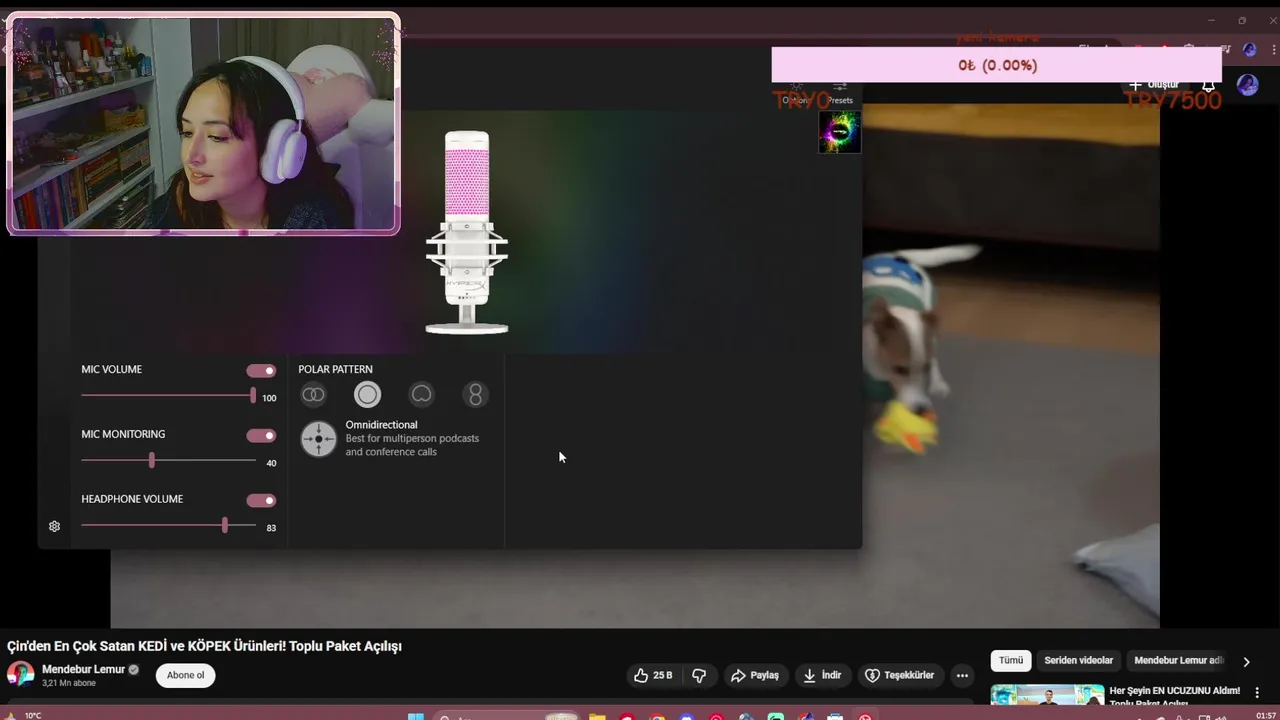The image size is (1280, 720).
Task: Adjust the Headphone Volume slider
Action: tap(168, 525)
